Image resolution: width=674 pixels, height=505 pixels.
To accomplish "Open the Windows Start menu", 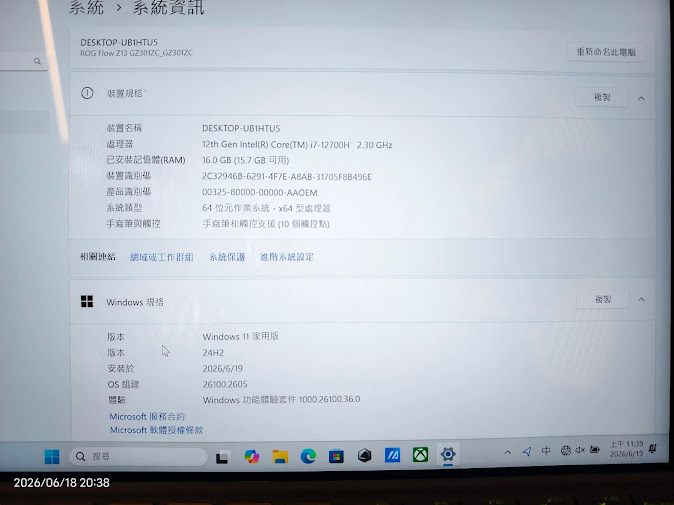I will [x=52, y=456].
